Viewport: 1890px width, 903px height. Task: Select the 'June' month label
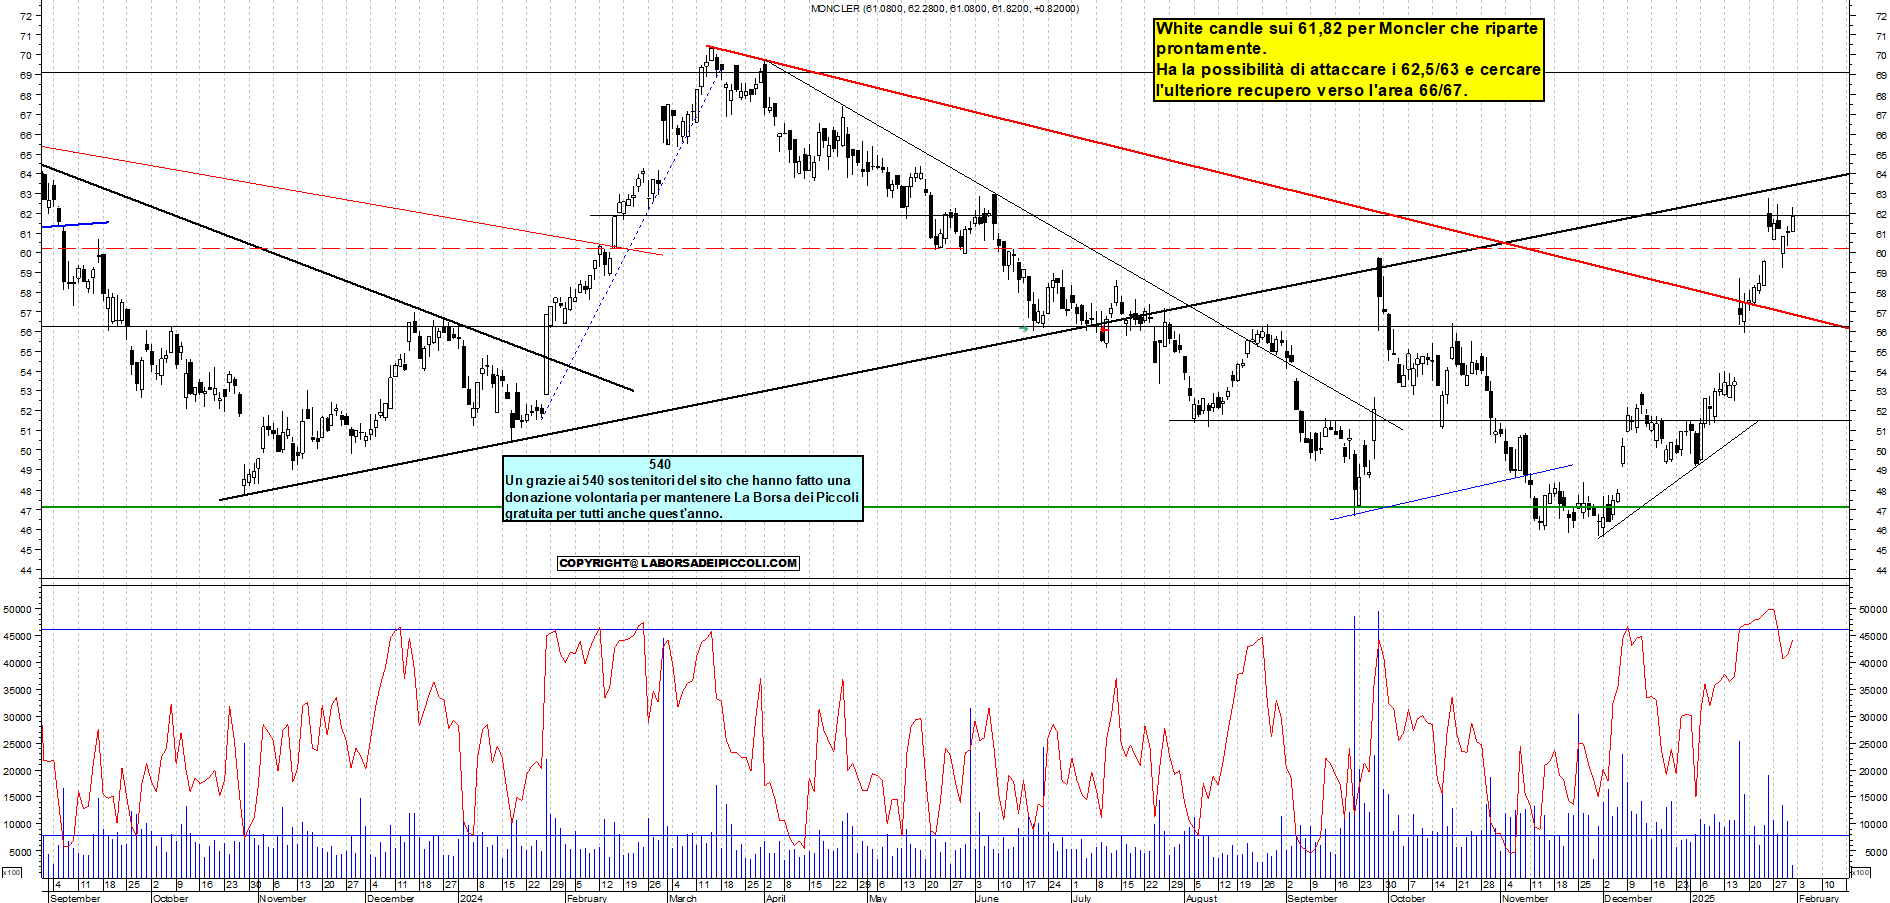click(x=986, y=898)
